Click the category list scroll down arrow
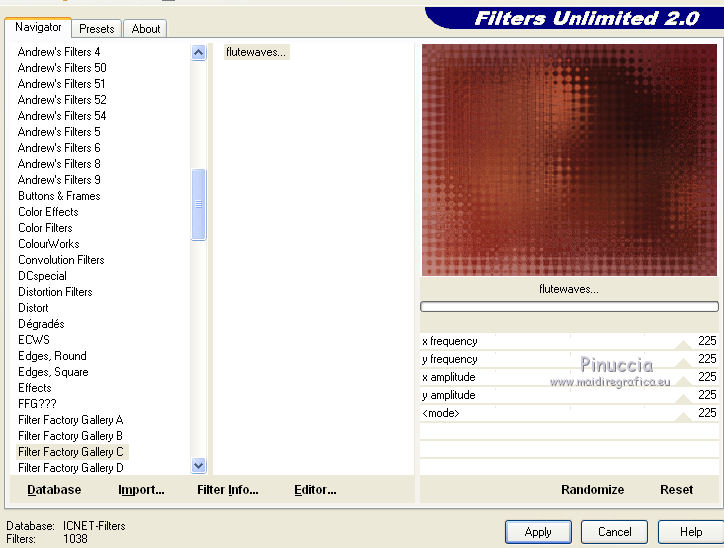 pyautogui.click(x=199, y=465)
